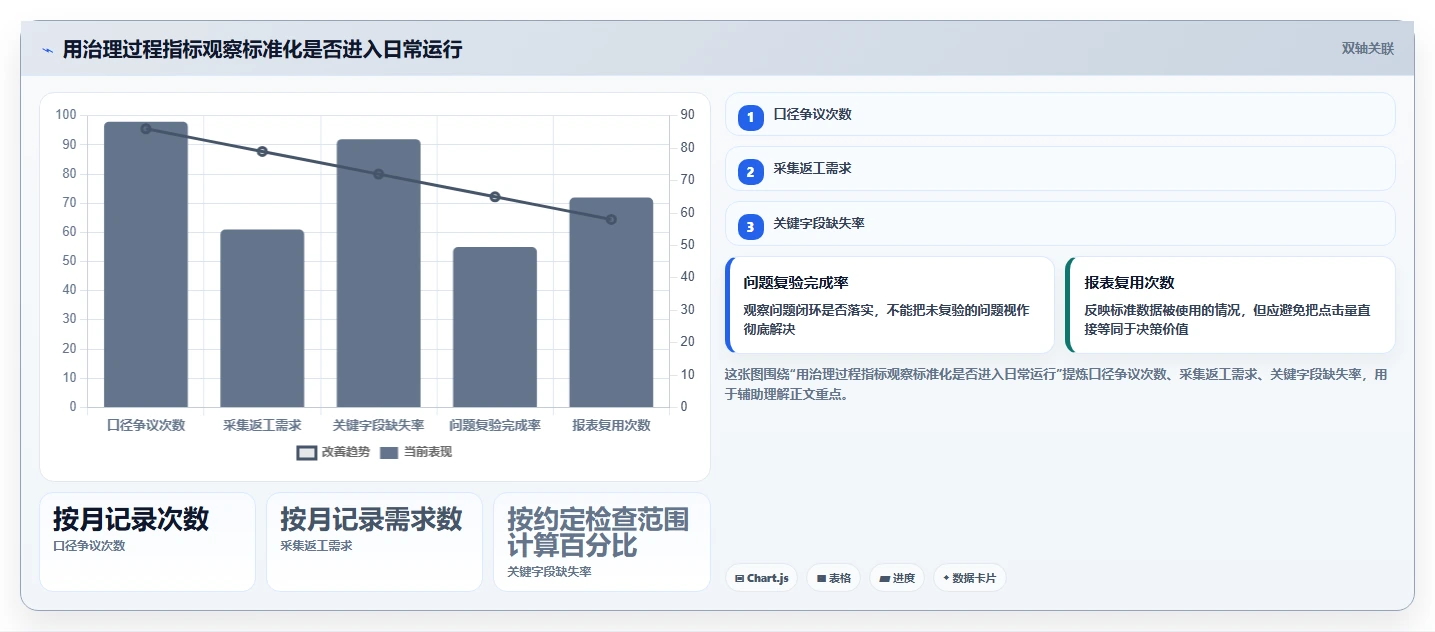Click the number 3 badge for 关键字段缺失率
This screenshot has width=1435, height=632.
pos(751,227)
